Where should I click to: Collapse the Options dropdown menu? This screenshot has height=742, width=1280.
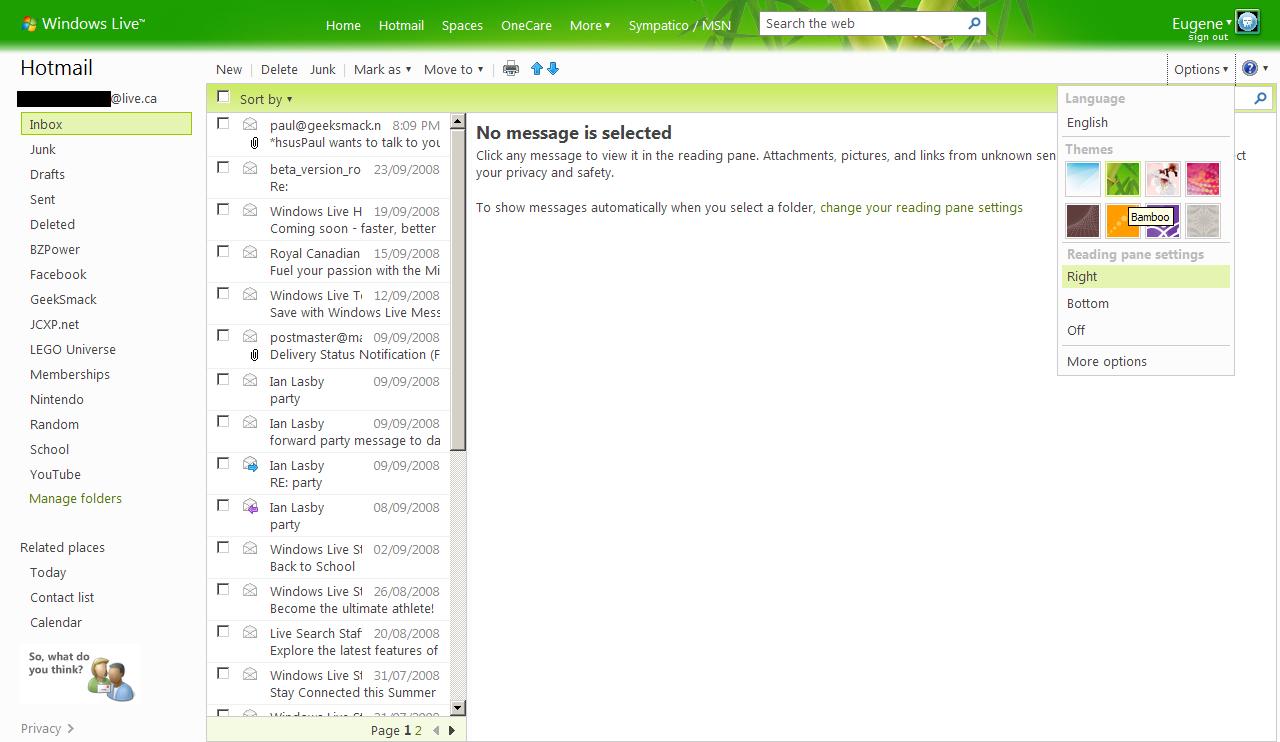(x=1201, y=69)
